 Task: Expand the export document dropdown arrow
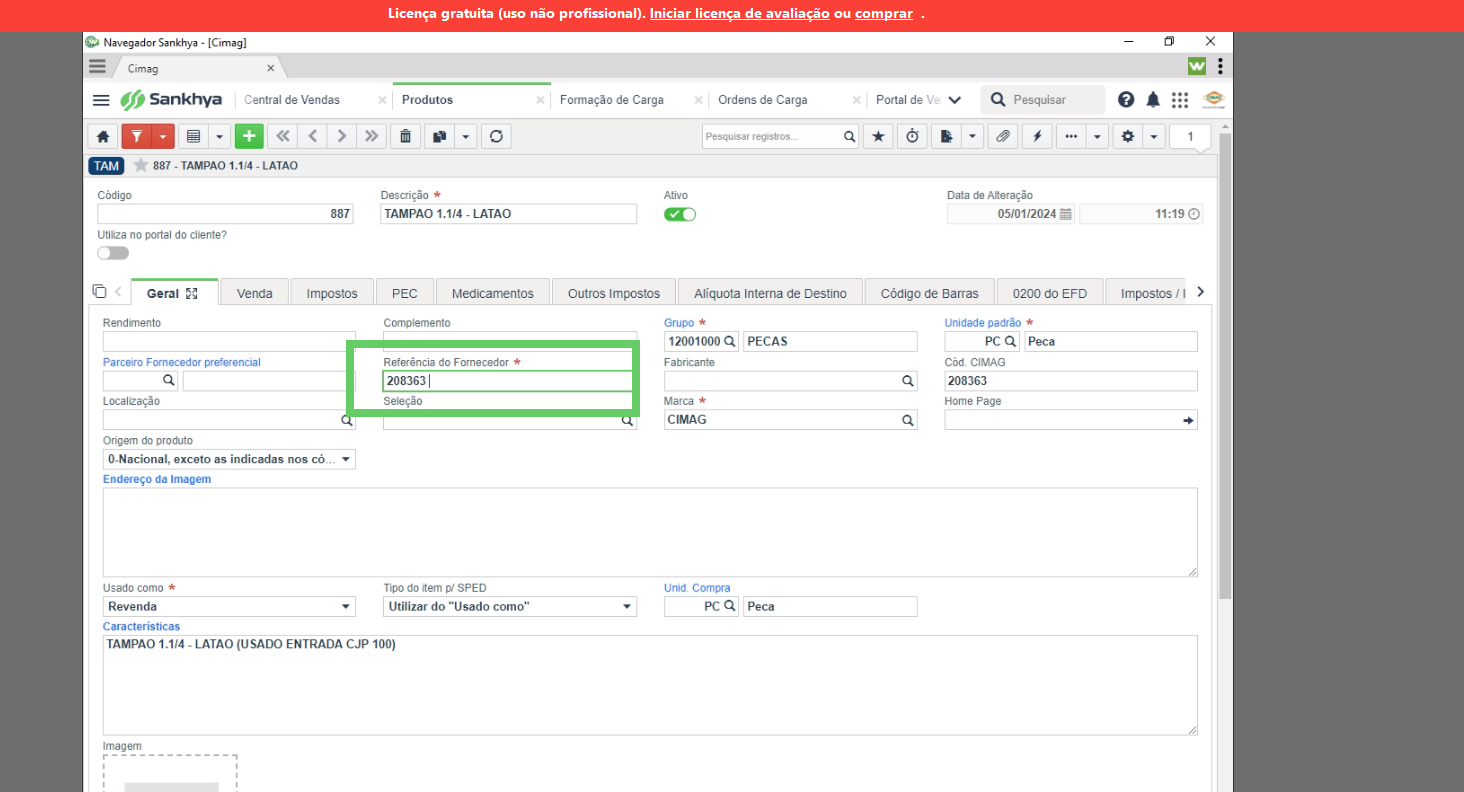coord(972,136)
